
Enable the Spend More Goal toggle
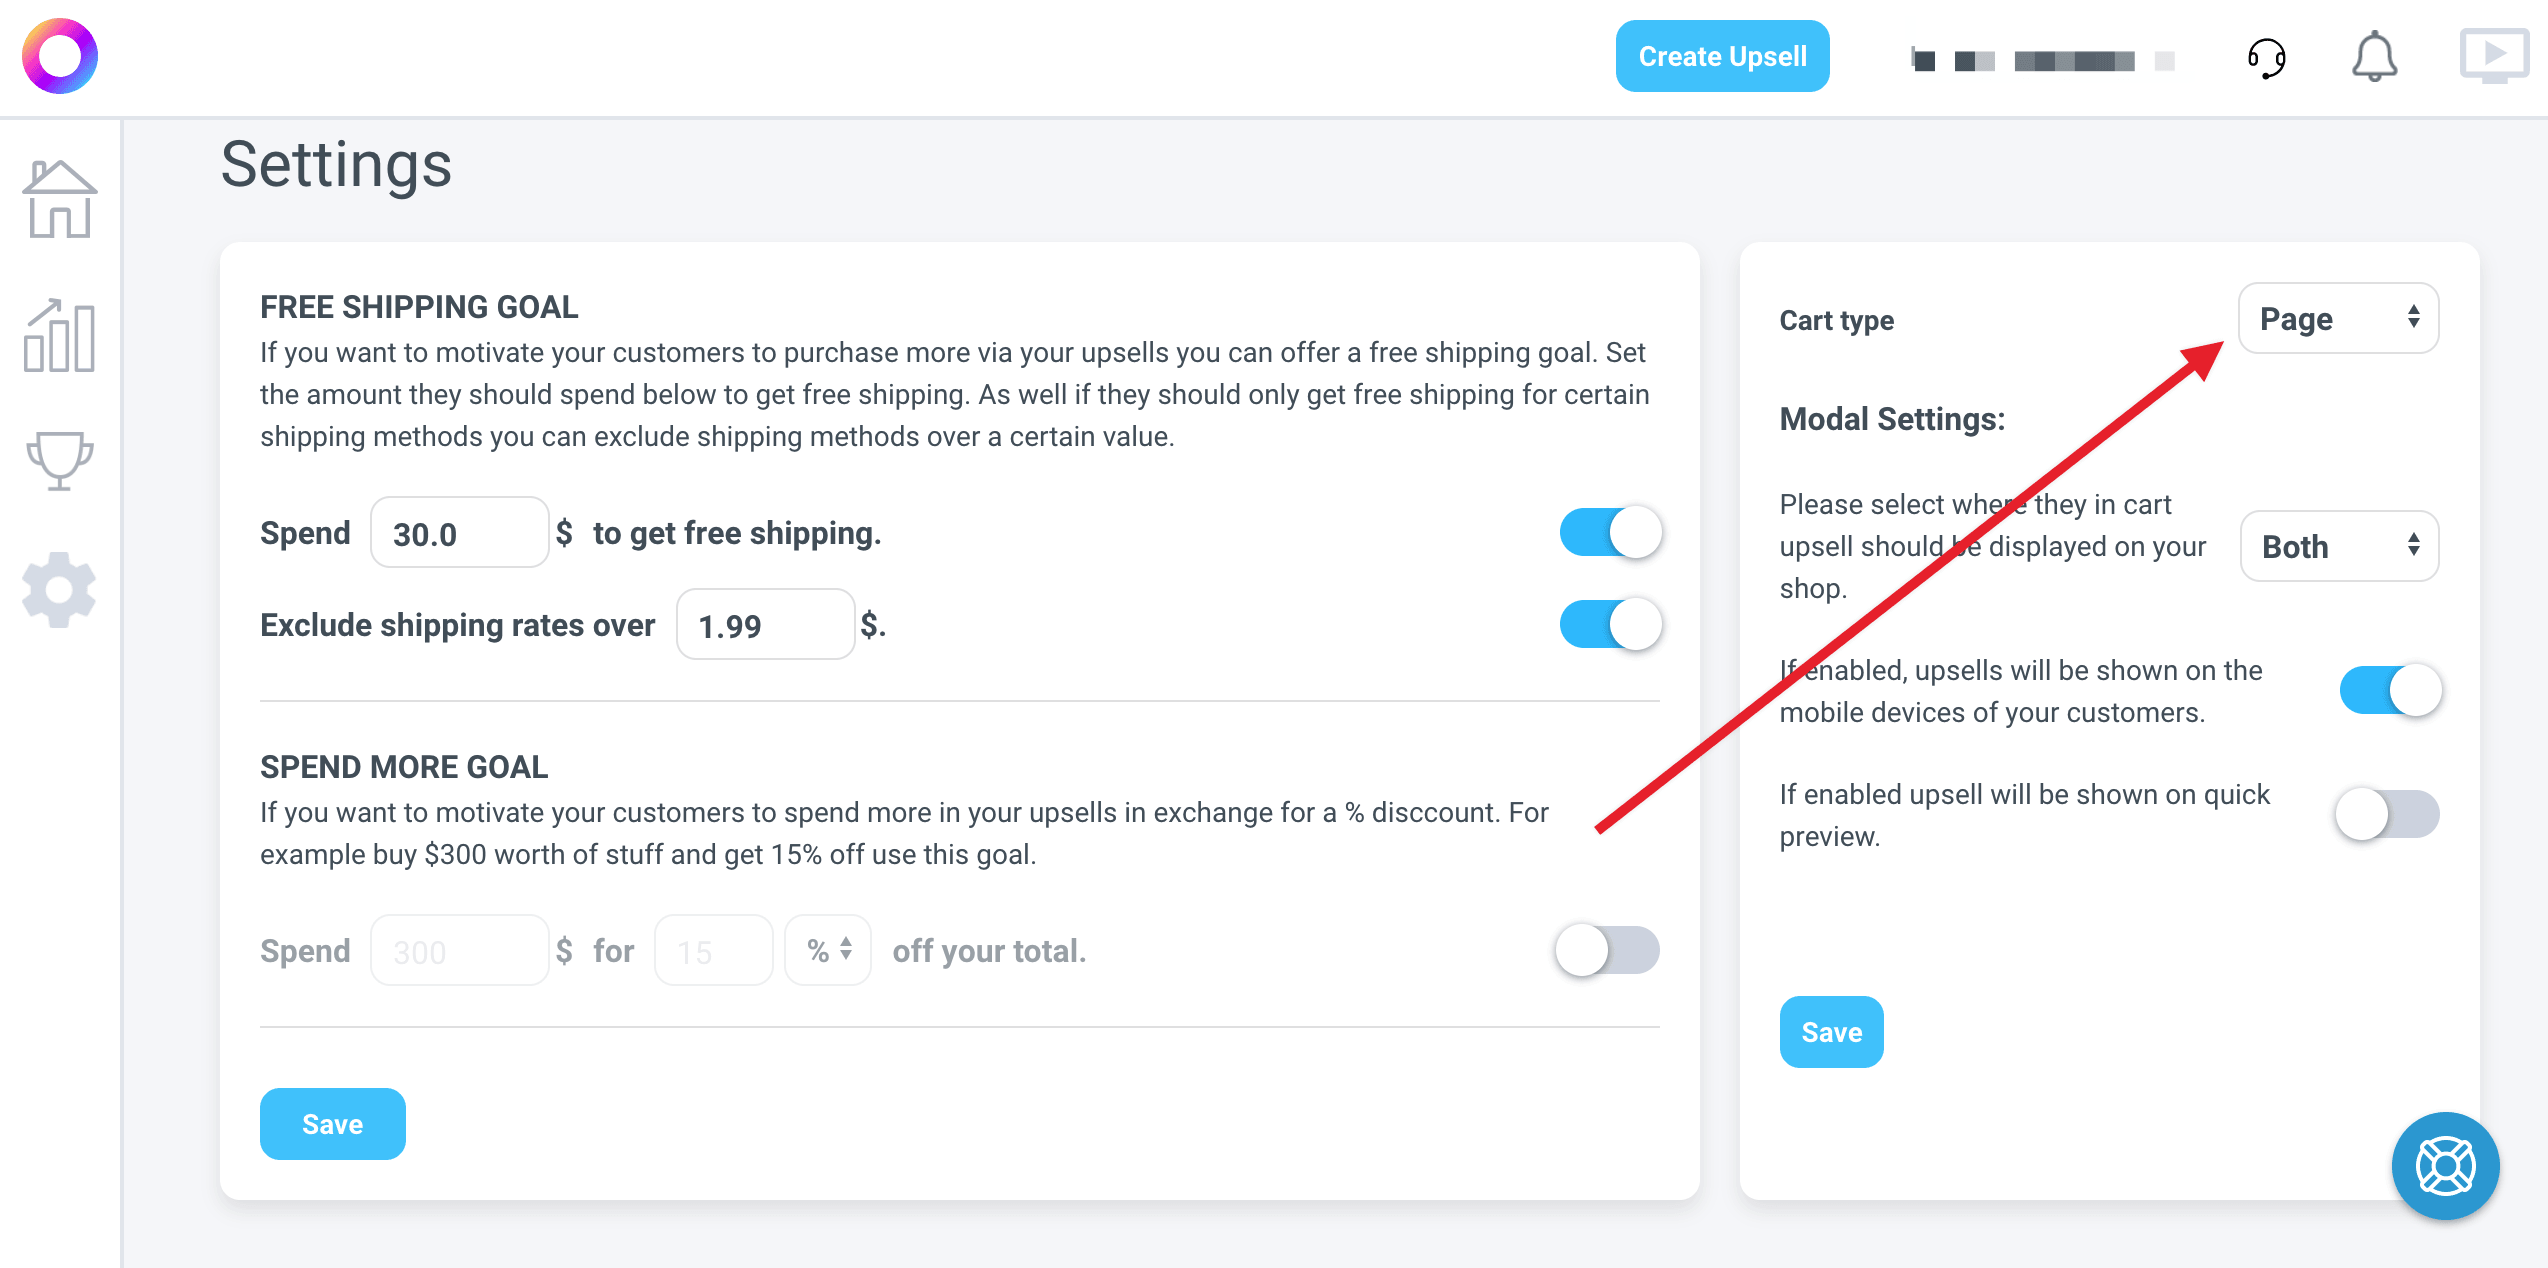(x=1608, y=950)
